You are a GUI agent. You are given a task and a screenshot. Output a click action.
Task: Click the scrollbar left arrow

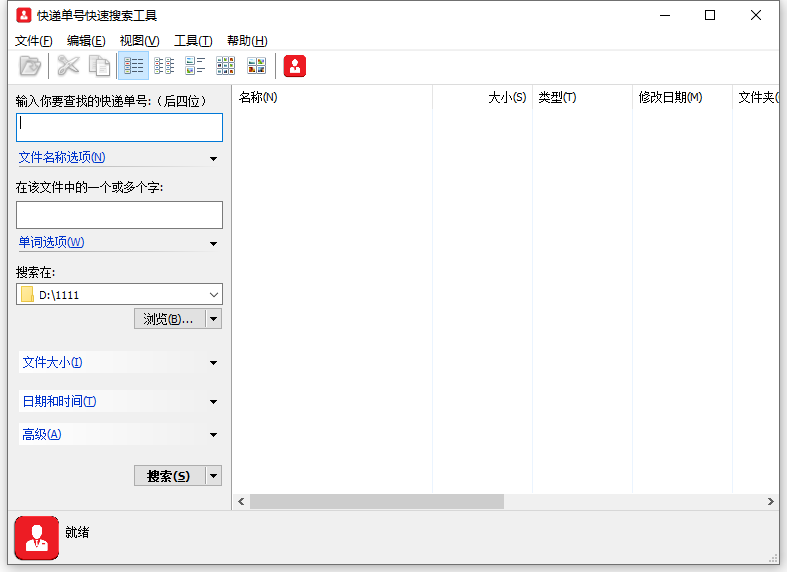pos(241,501)
